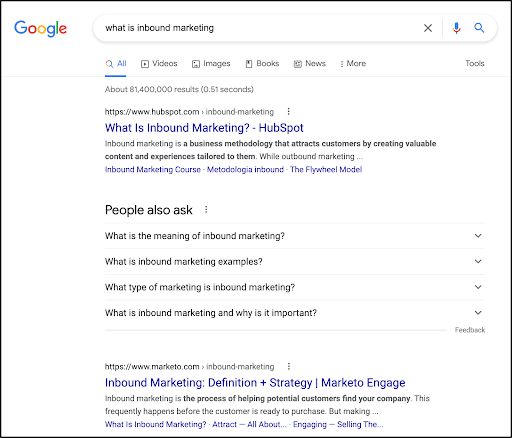Expand 'What type of marketing is inbound marketing?'
Screen dimensions: 512x438
click(x=295, y=287)
